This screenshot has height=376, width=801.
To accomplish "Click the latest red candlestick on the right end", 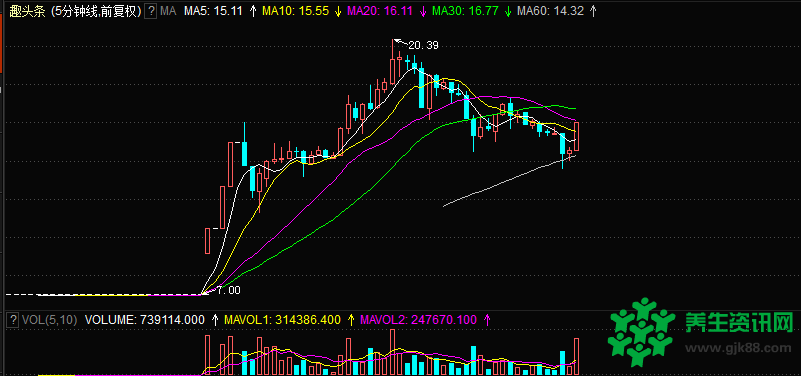I will [x=577, y=136].
